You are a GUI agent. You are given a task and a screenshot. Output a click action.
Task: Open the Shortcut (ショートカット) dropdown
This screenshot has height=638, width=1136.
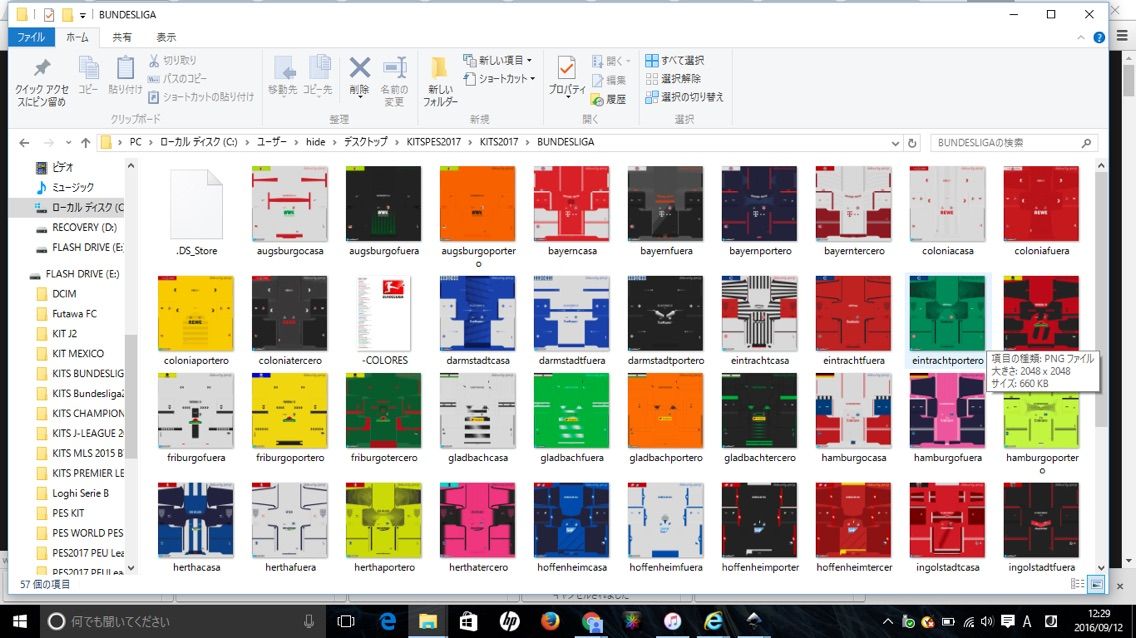[x=499, y=78]
